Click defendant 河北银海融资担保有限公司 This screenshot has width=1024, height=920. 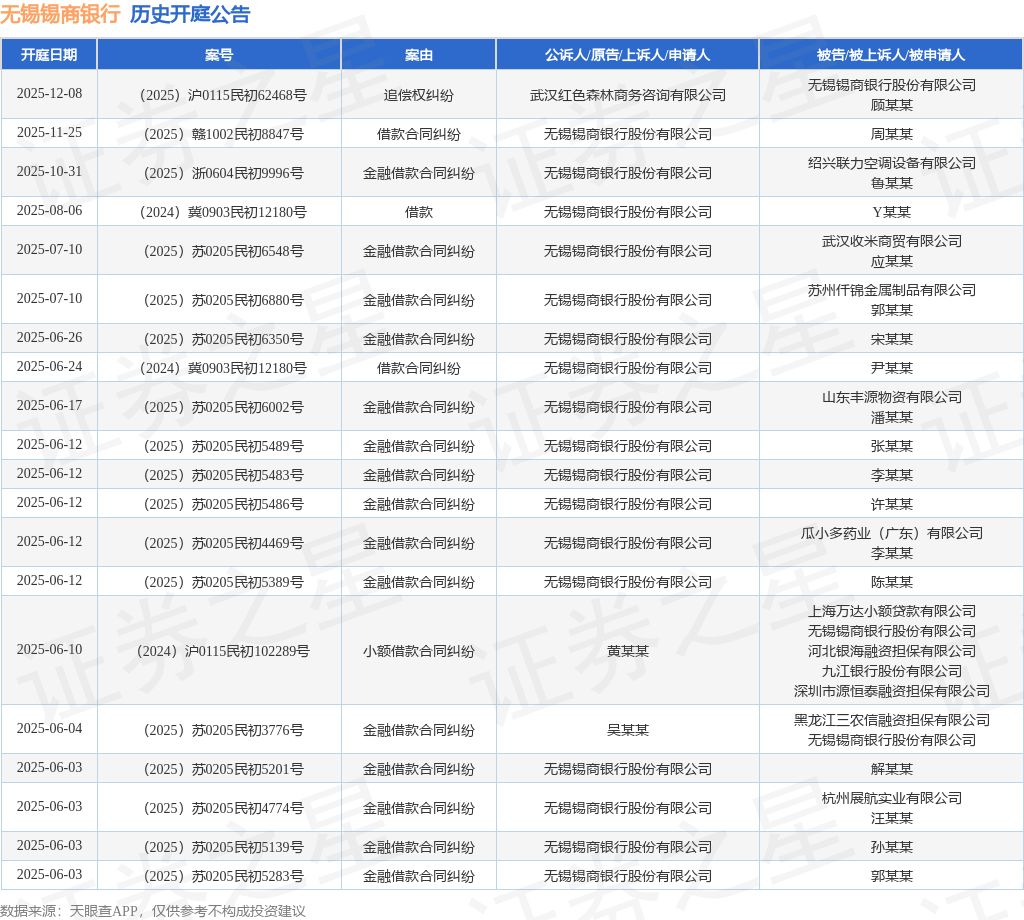coord(891,652)
